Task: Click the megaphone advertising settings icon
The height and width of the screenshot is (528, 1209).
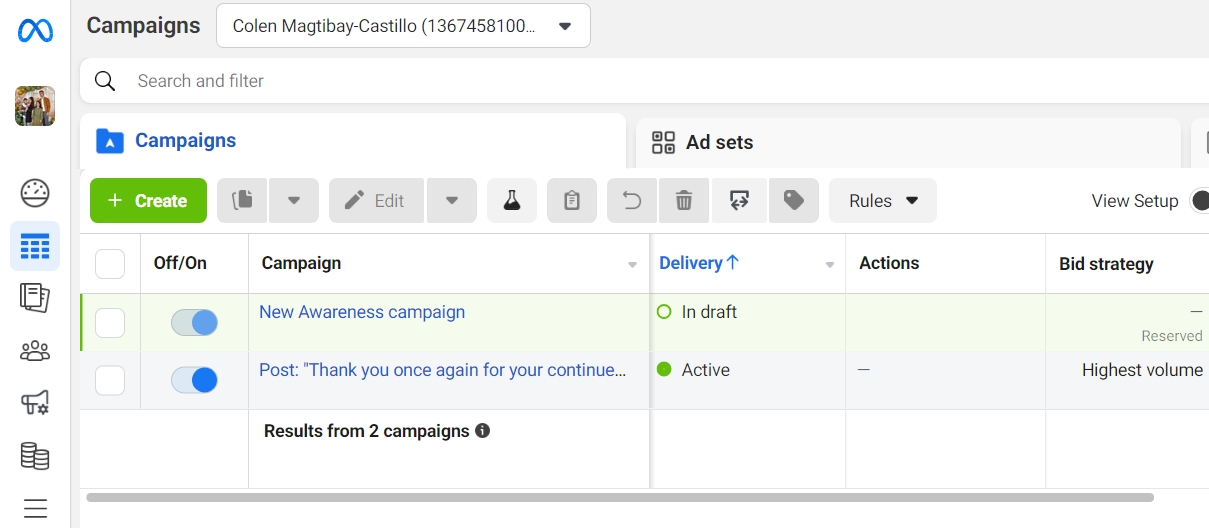Action: tap(35, 403)
